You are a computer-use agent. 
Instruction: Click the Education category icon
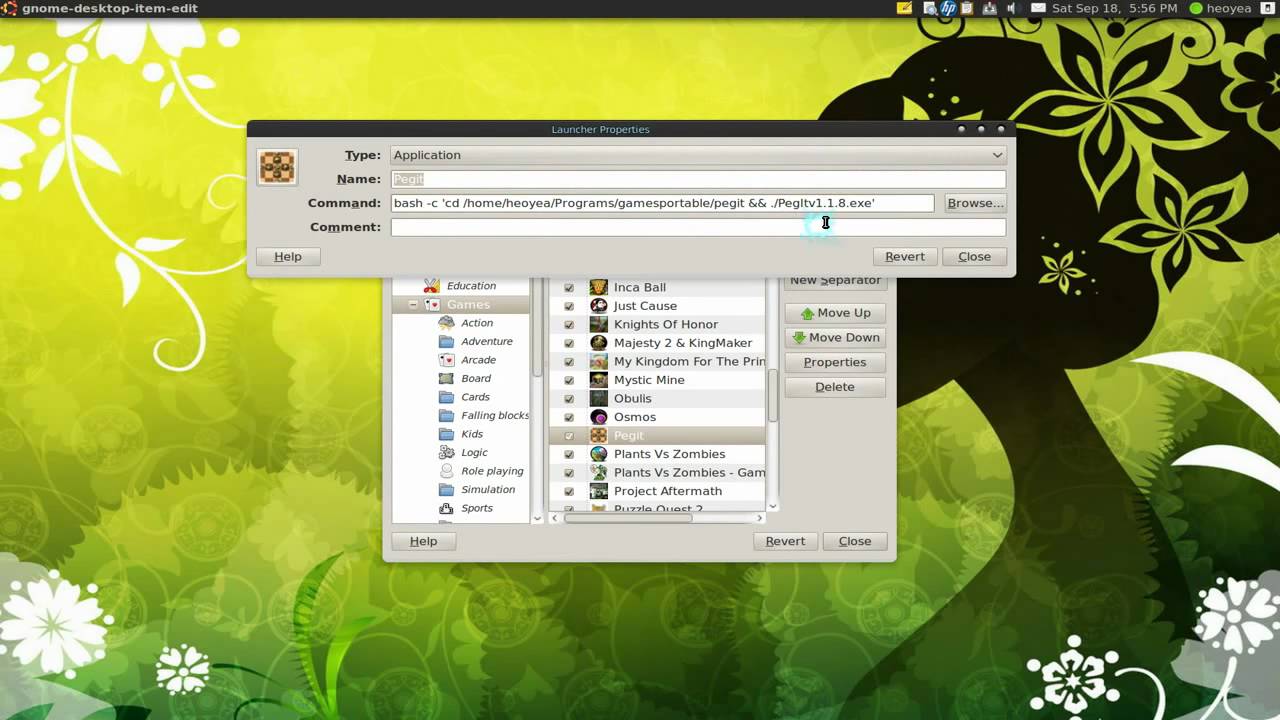pyautogui.click(x=432, y=286)
